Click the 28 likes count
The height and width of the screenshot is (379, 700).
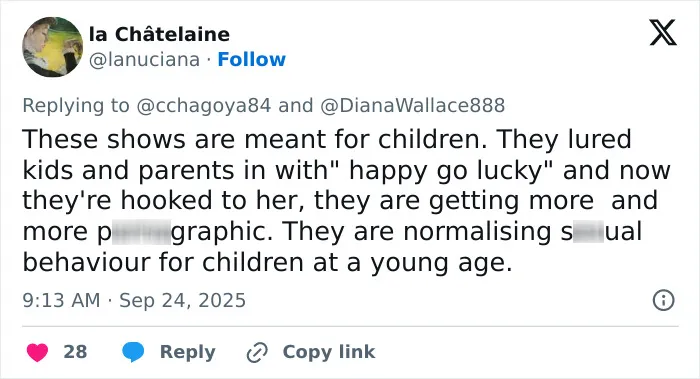click(75, 352)
